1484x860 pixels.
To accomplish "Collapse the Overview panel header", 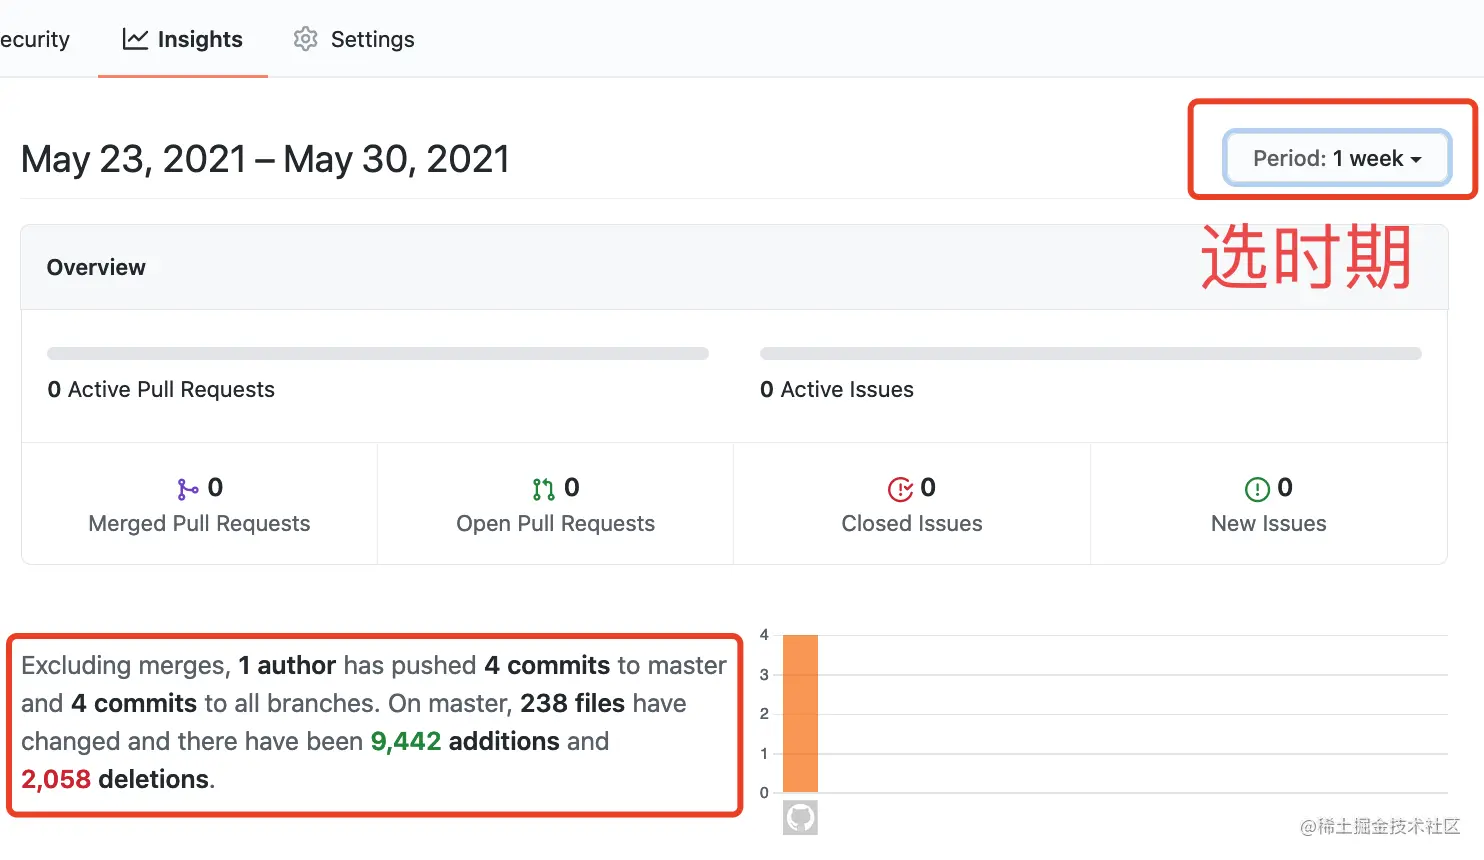I will (x=96, y=267).
